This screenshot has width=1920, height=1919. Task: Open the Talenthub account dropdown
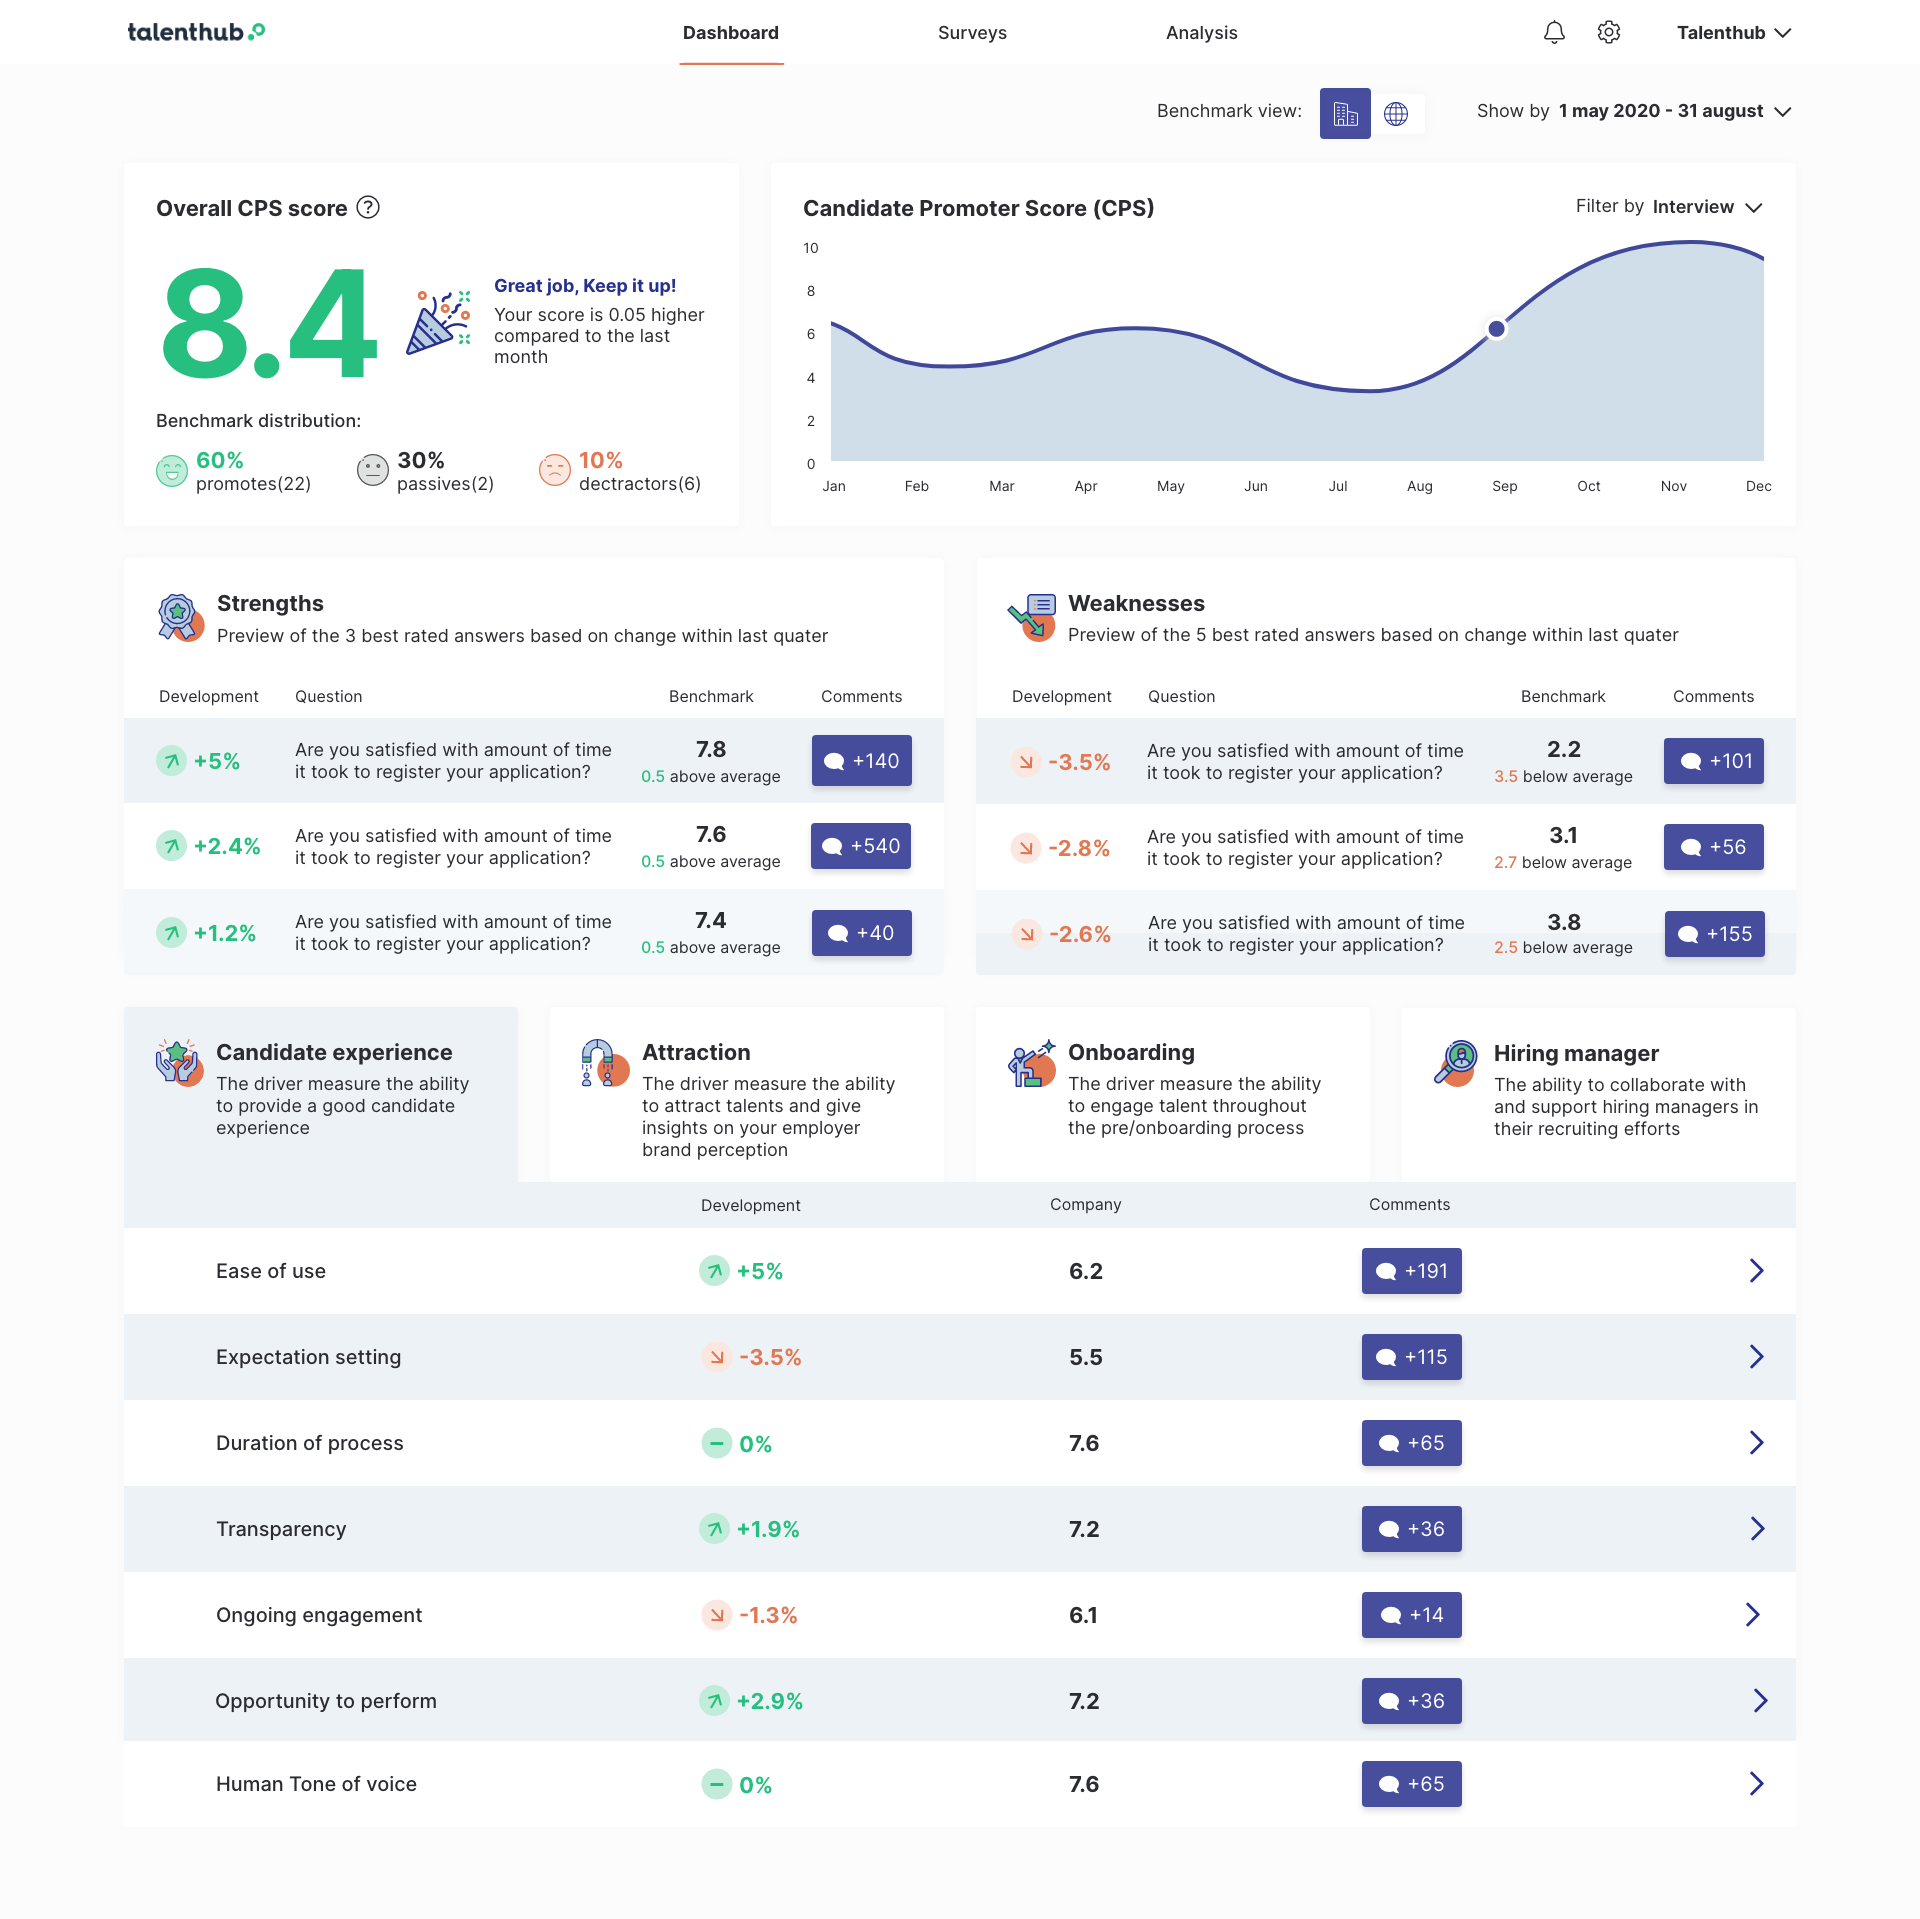tap(1733, 33)
